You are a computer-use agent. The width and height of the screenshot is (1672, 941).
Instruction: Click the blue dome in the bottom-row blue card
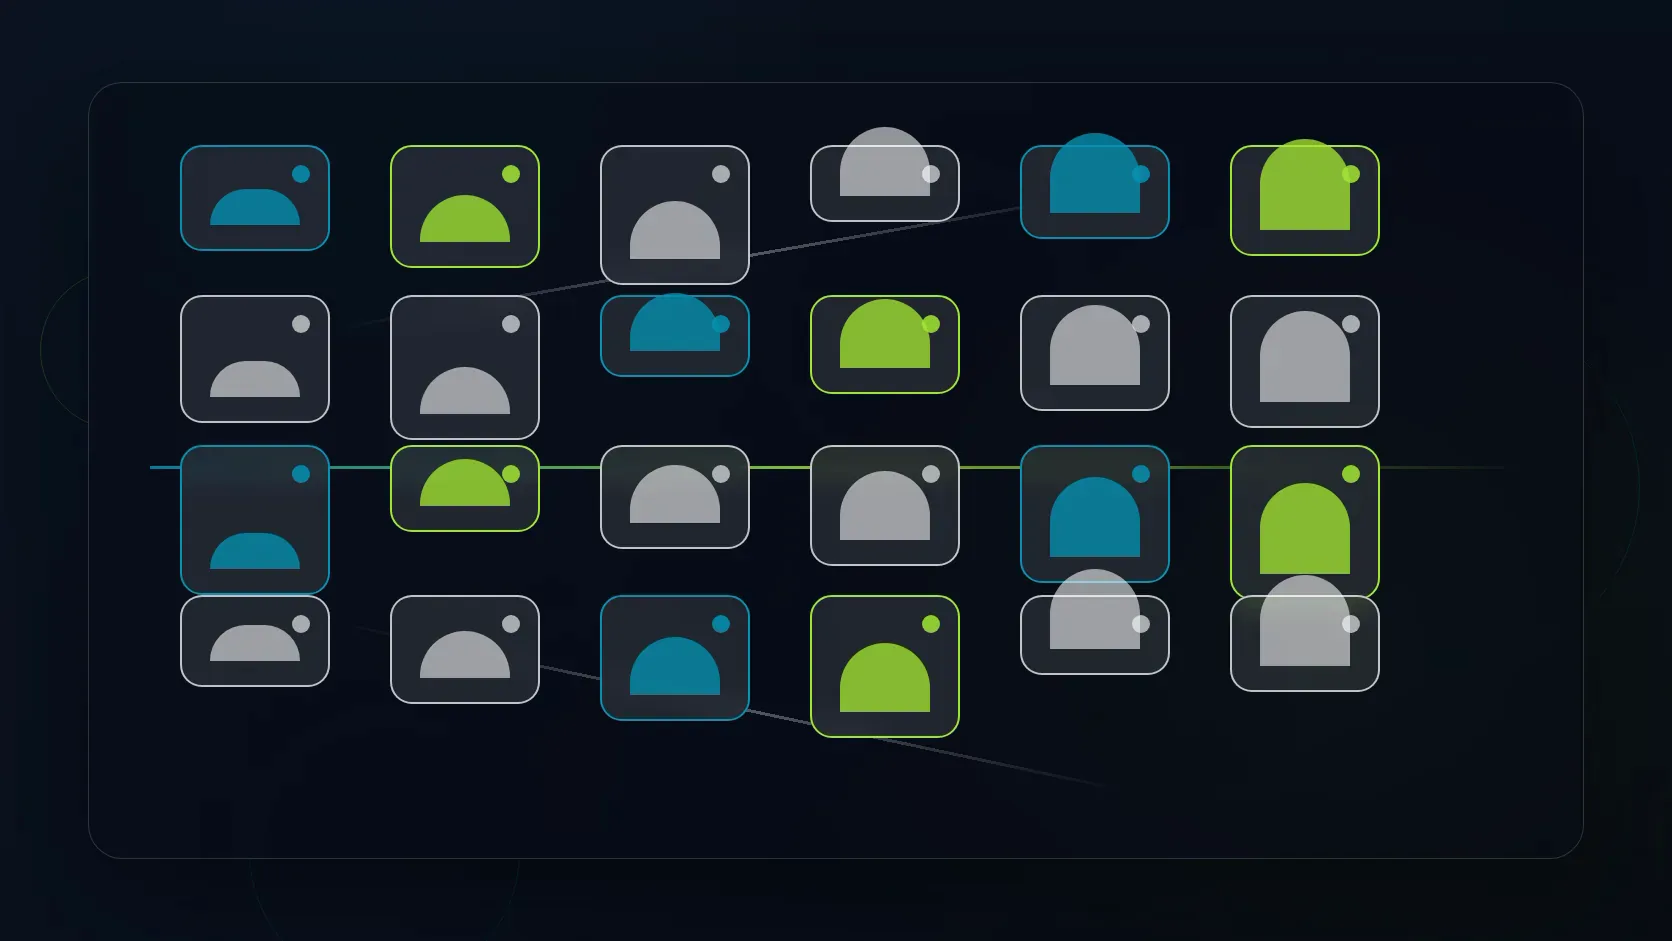675,666
